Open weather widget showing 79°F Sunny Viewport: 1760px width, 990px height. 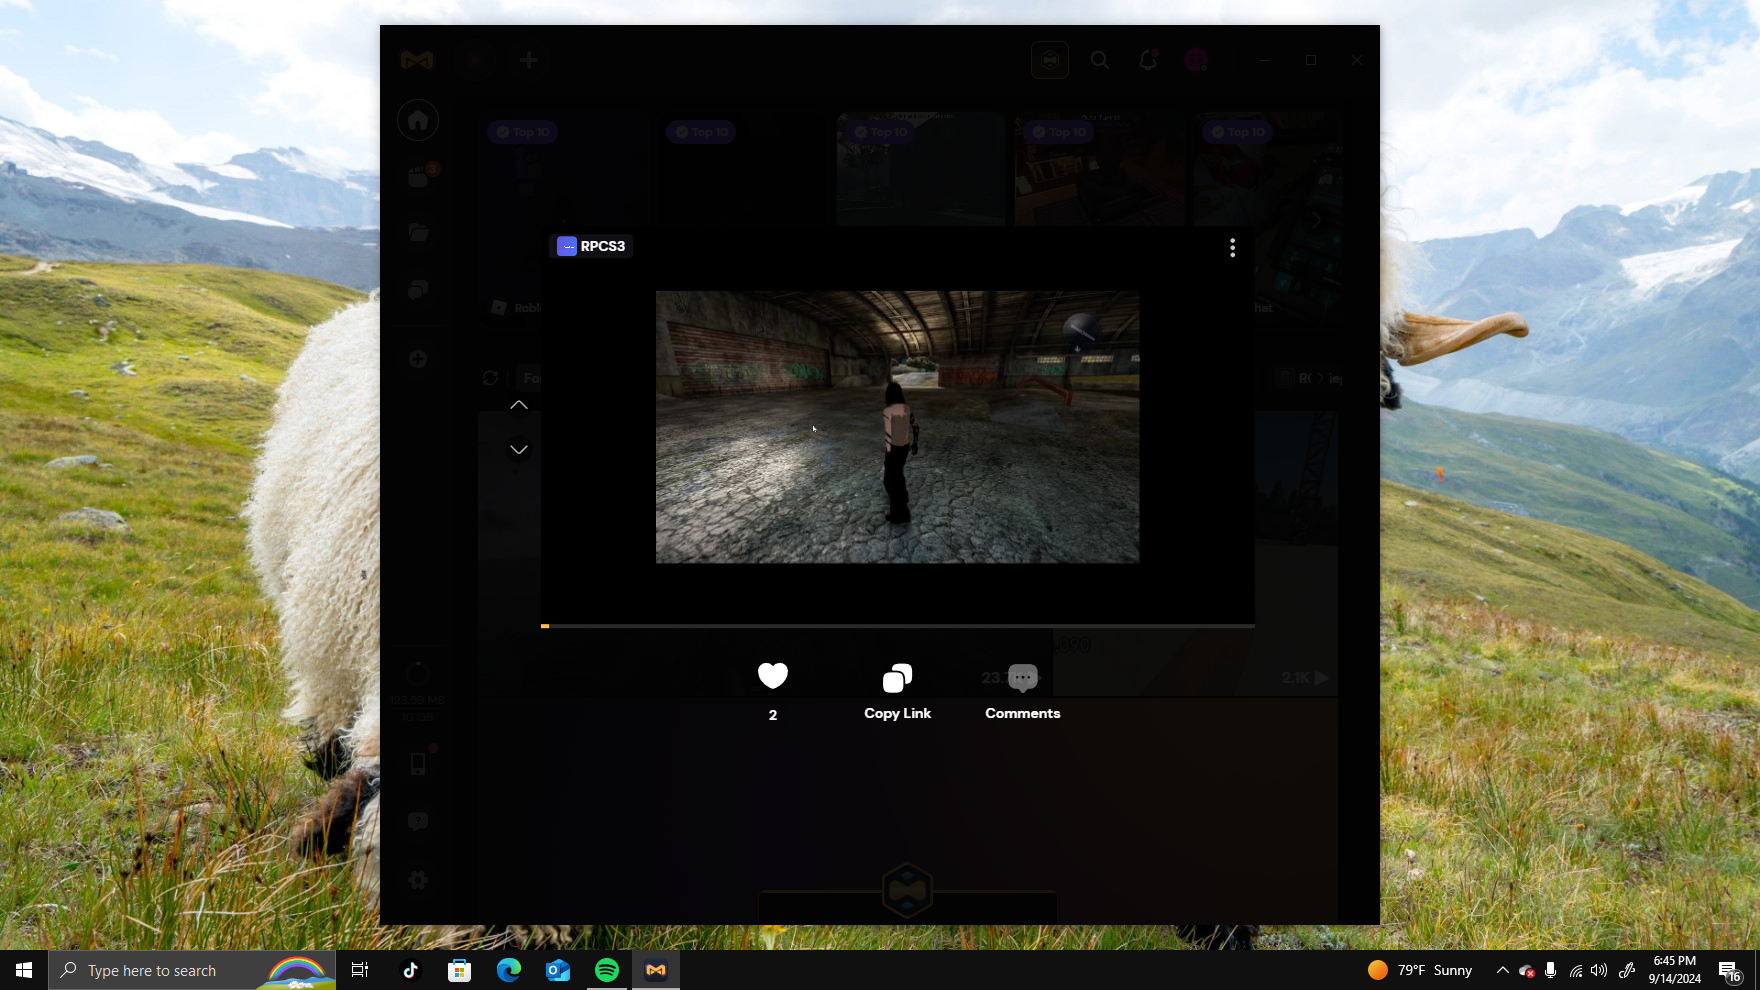(x=1420, y=970)
